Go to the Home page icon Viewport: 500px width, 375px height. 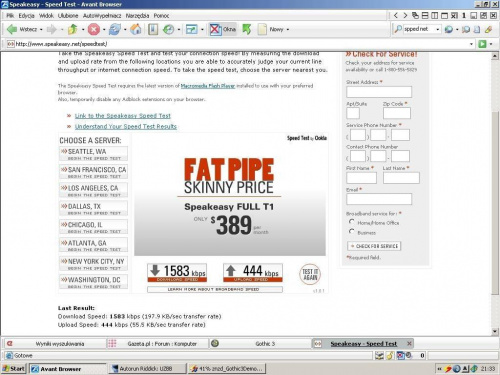pyautogui.click(x=135, y=29)
